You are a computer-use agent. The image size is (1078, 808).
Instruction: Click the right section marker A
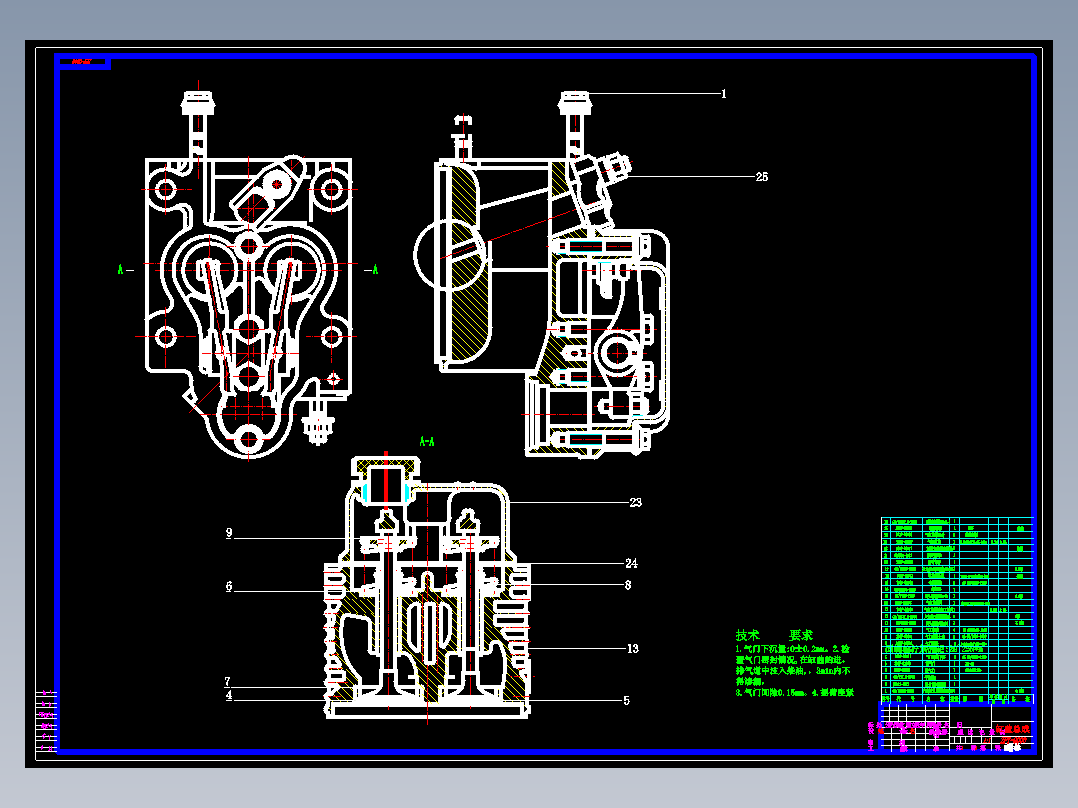375,270
